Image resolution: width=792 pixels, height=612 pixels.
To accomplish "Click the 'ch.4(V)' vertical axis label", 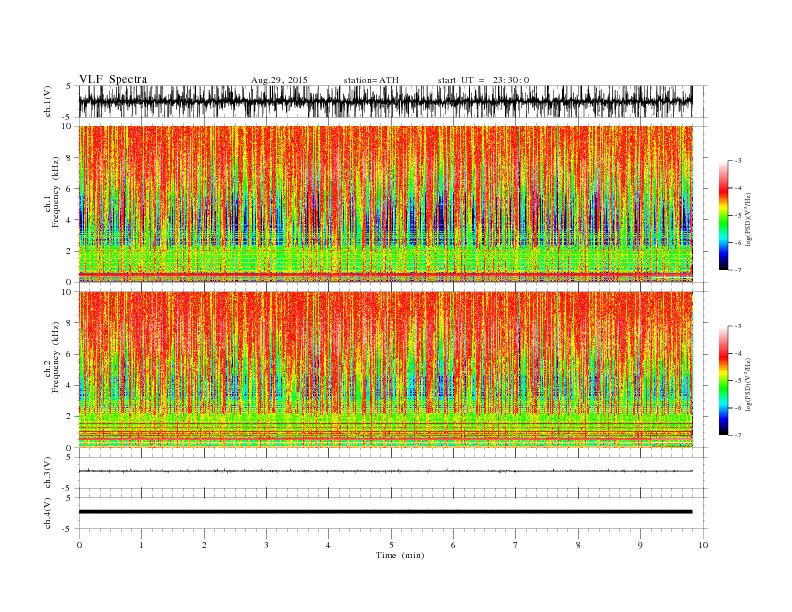I will point(48,513).
